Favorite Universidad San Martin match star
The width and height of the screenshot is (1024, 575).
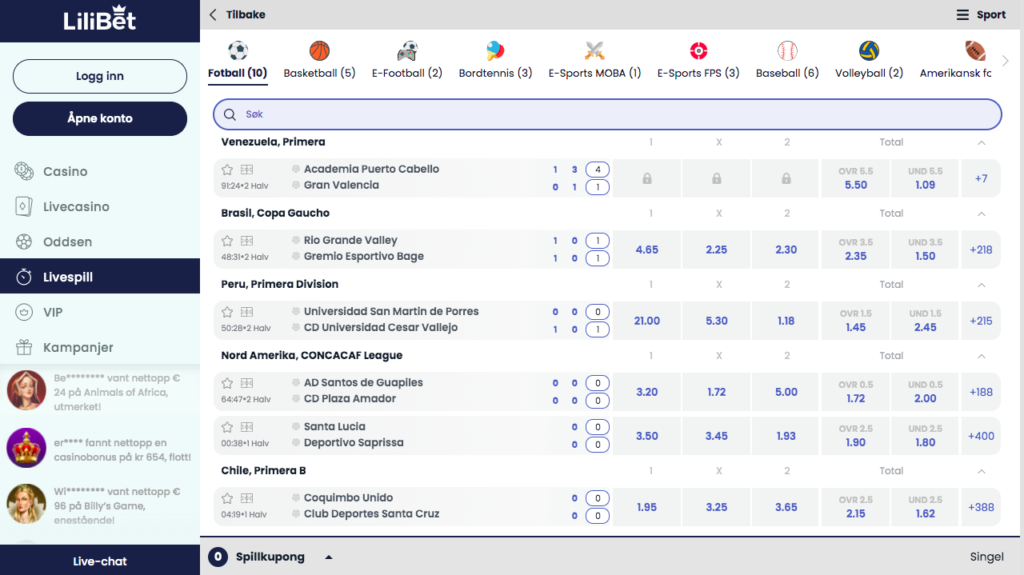[x=227, y=312]
